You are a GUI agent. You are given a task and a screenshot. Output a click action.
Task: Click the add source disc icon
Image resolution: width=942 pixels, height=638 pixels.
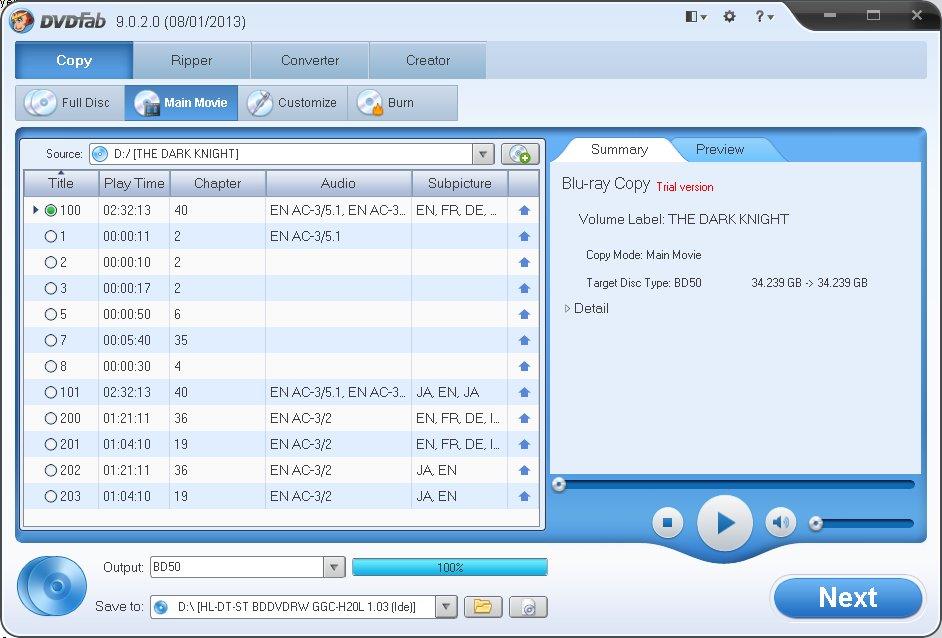coord(520,154)
